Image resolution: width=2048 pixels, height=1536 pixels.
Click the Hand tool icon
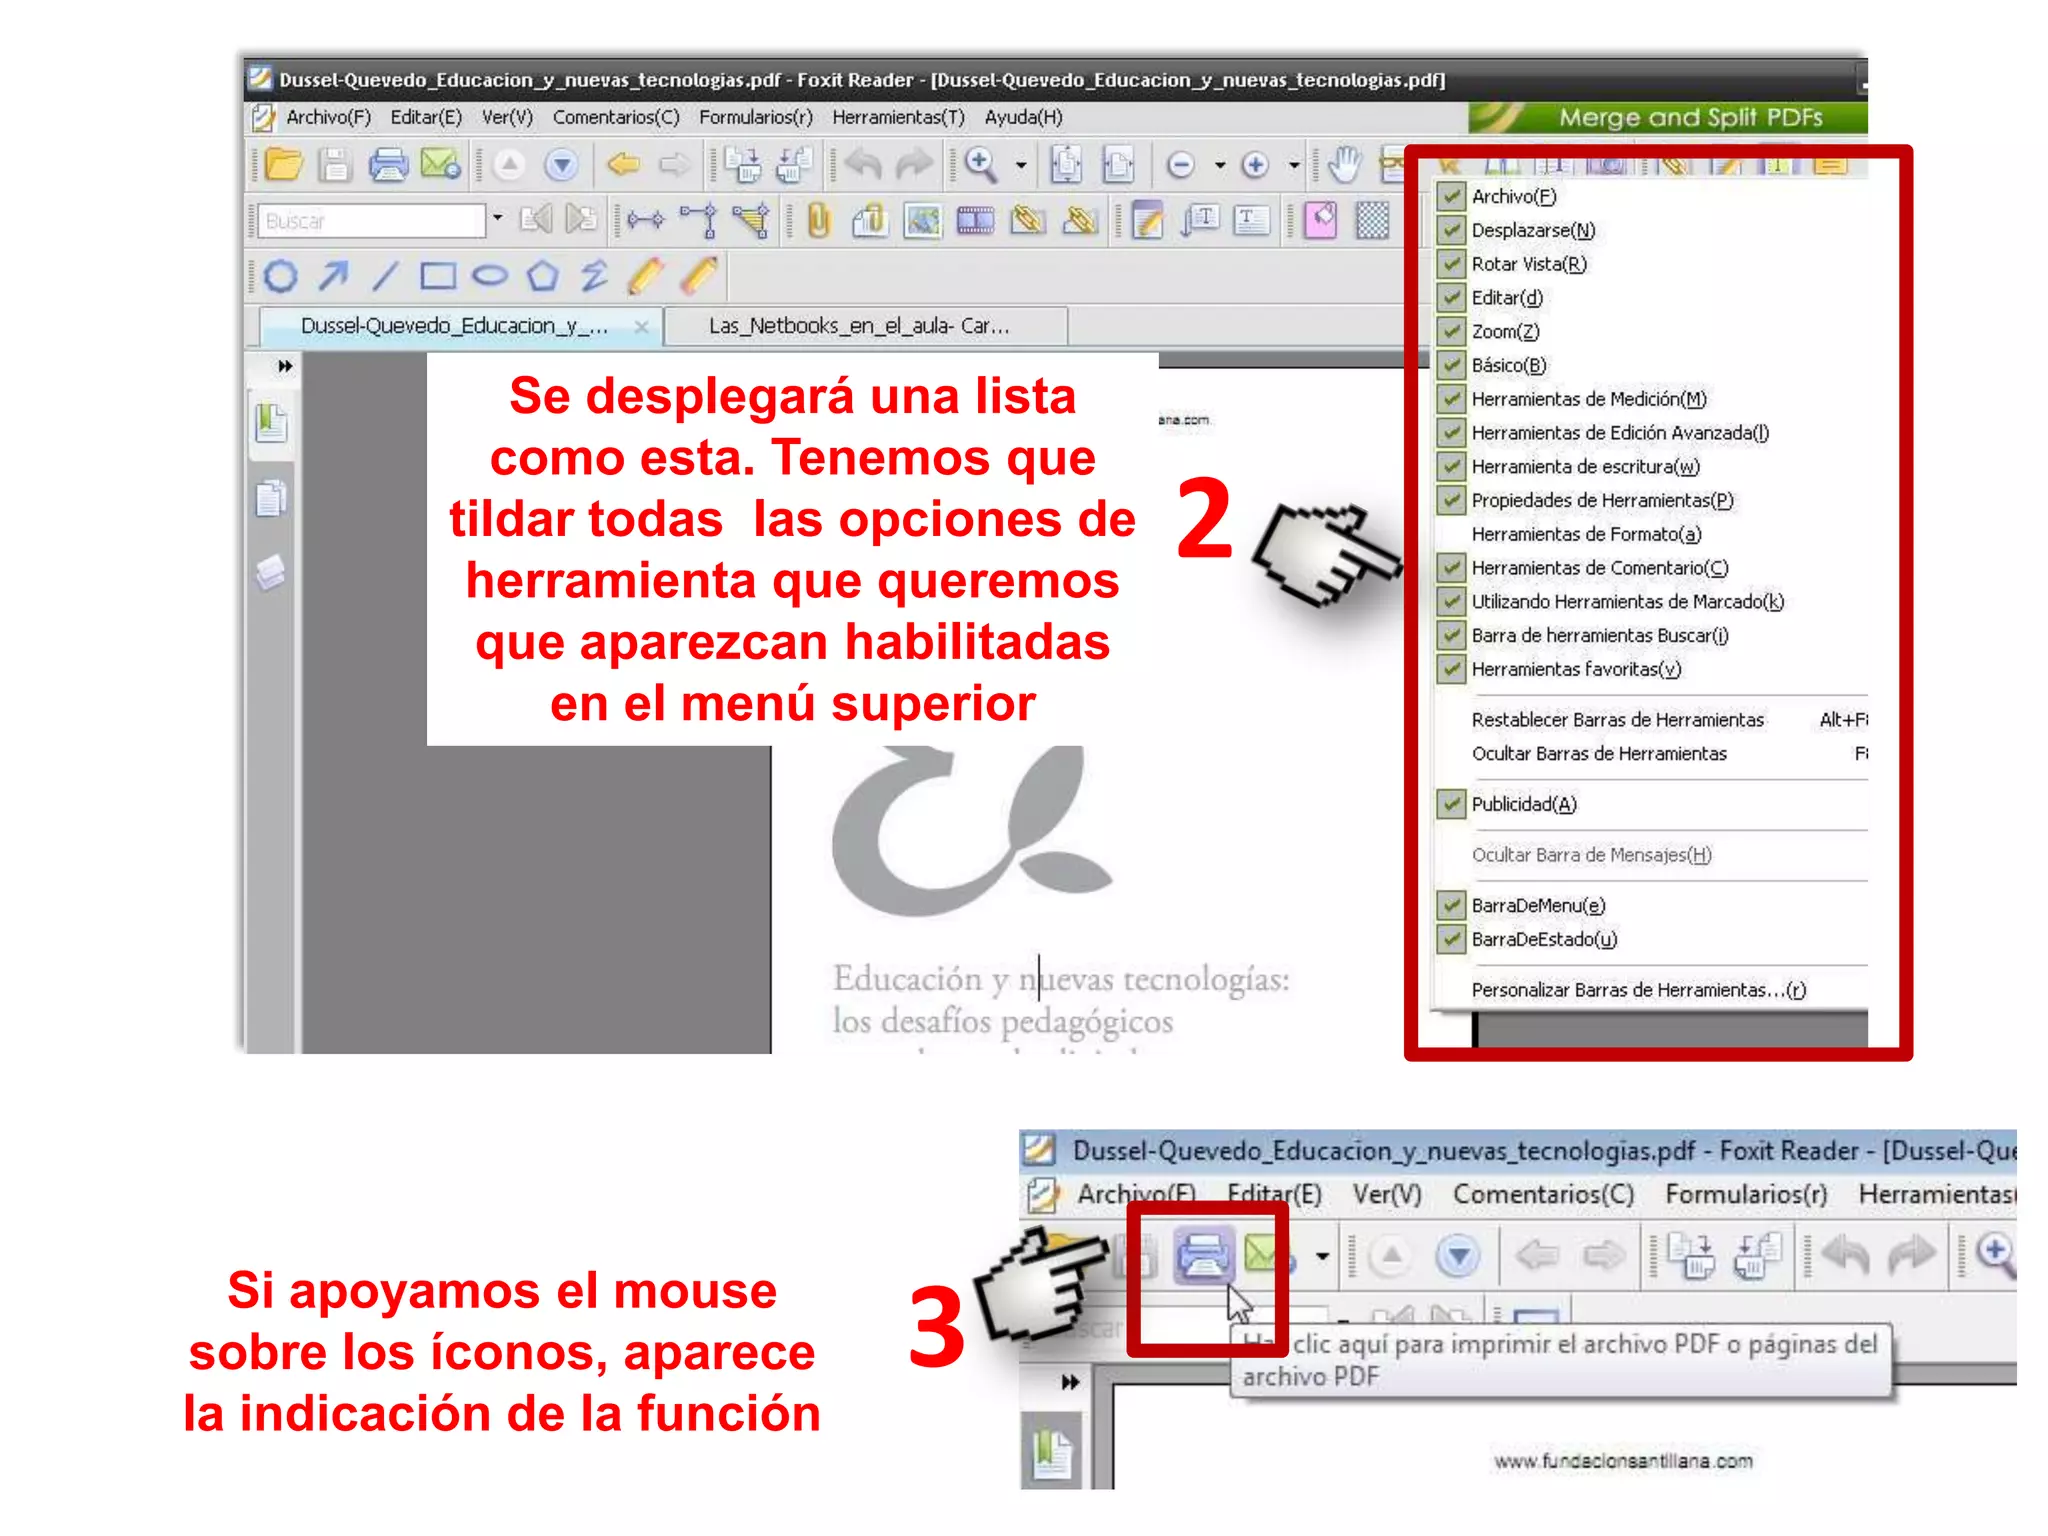click(1345, 164)
